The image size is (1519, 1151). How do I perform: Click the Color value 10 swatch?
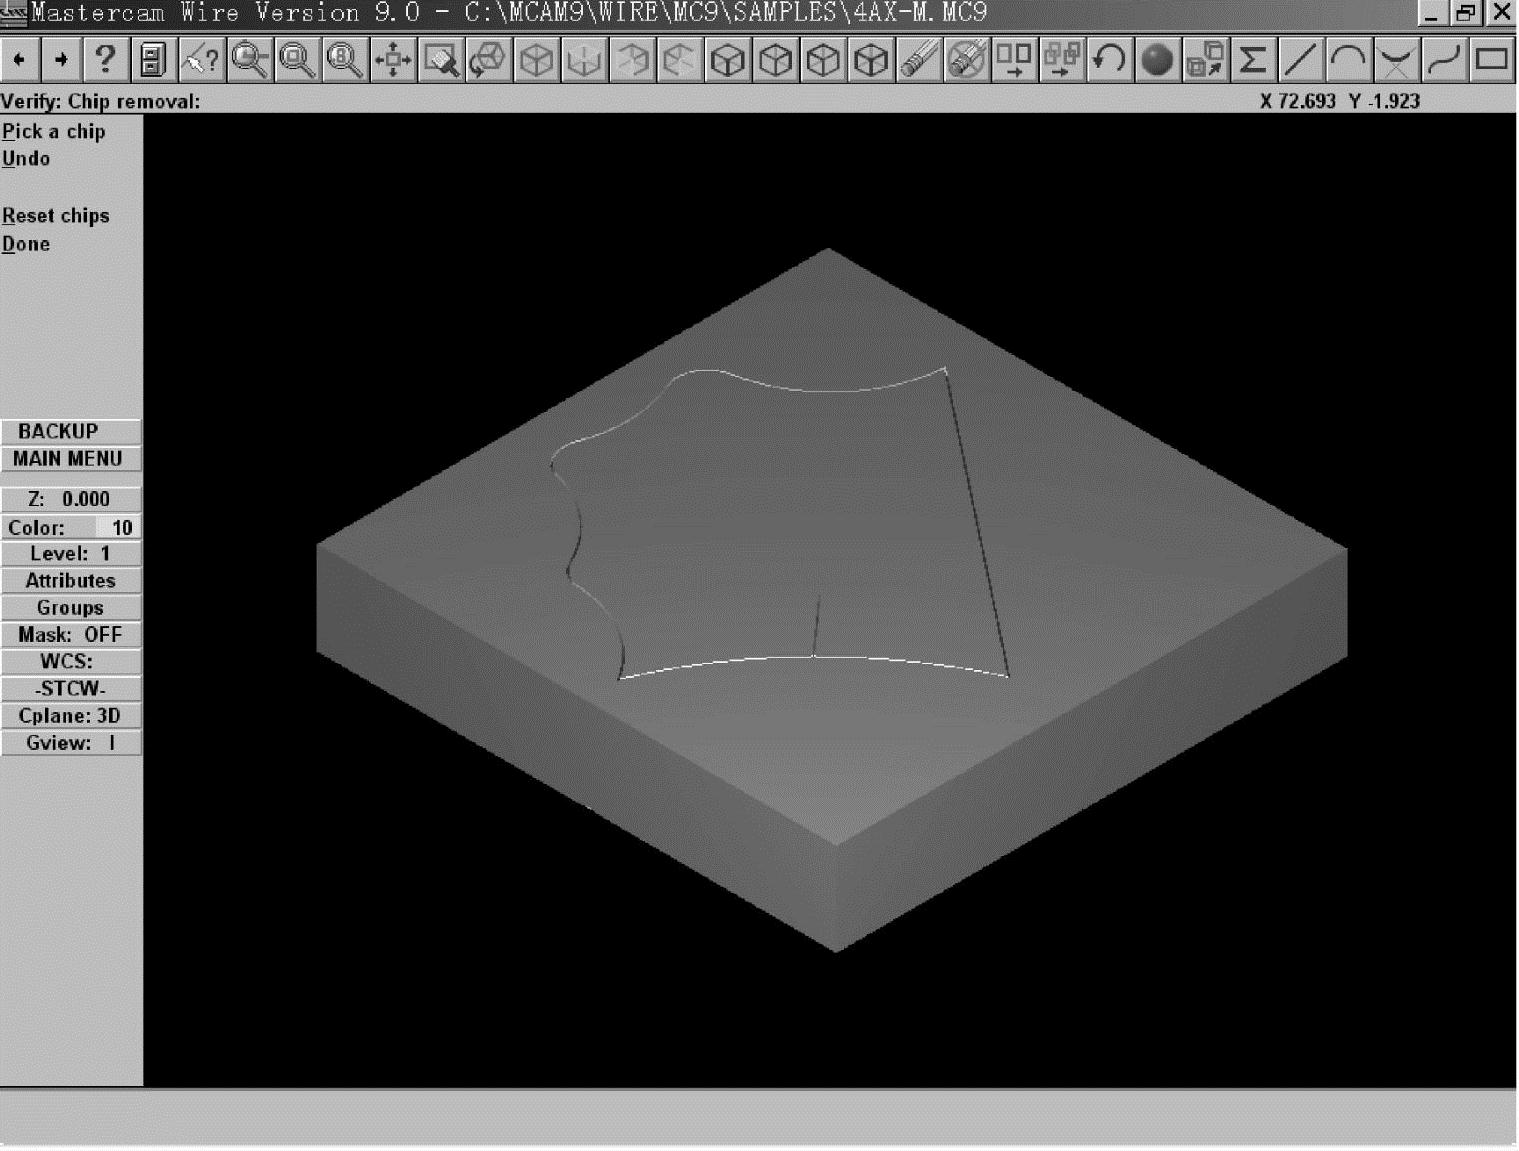click(x=118, y=528)
